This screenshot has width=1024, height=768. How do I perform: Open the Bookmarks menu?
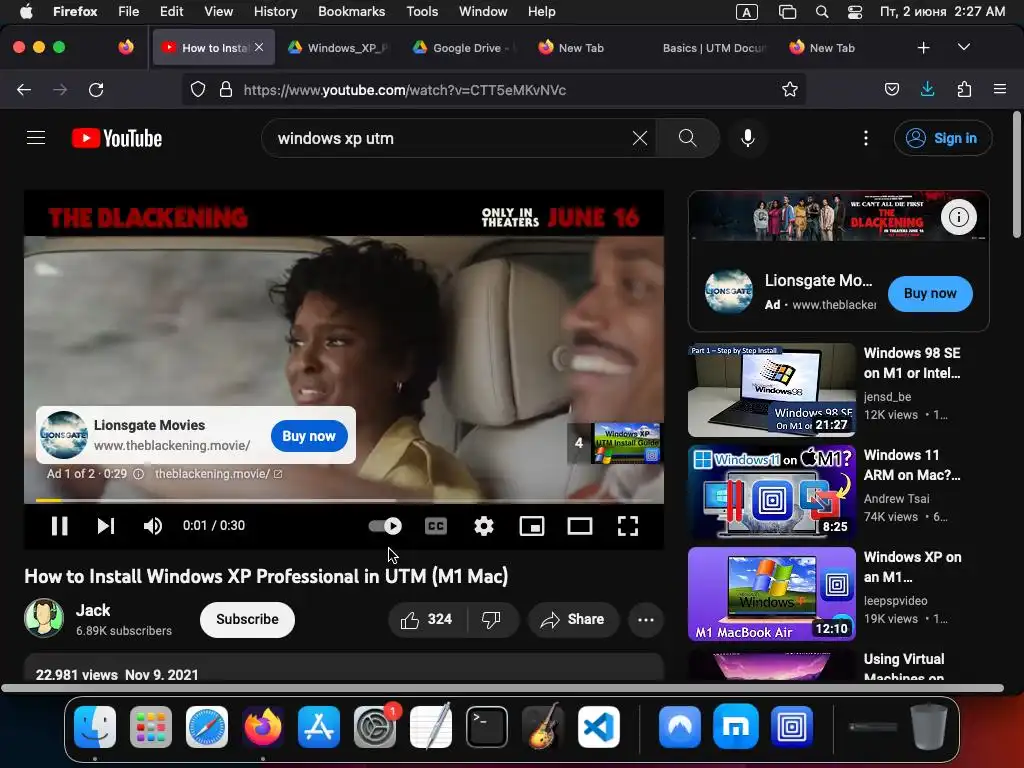click(x=351, y=11)
